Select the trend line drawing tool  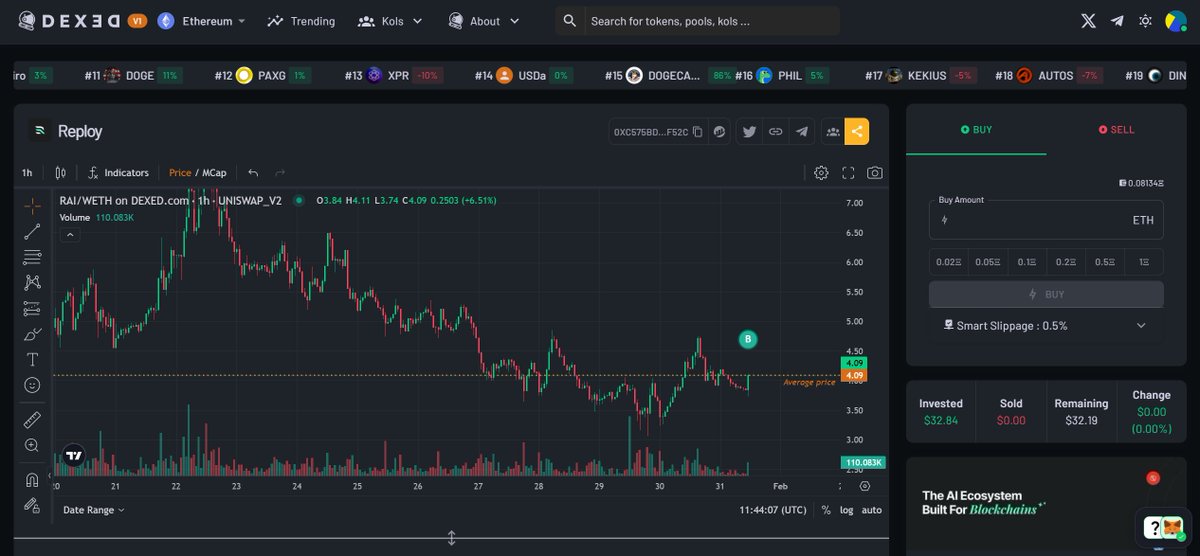pos(33,232)
